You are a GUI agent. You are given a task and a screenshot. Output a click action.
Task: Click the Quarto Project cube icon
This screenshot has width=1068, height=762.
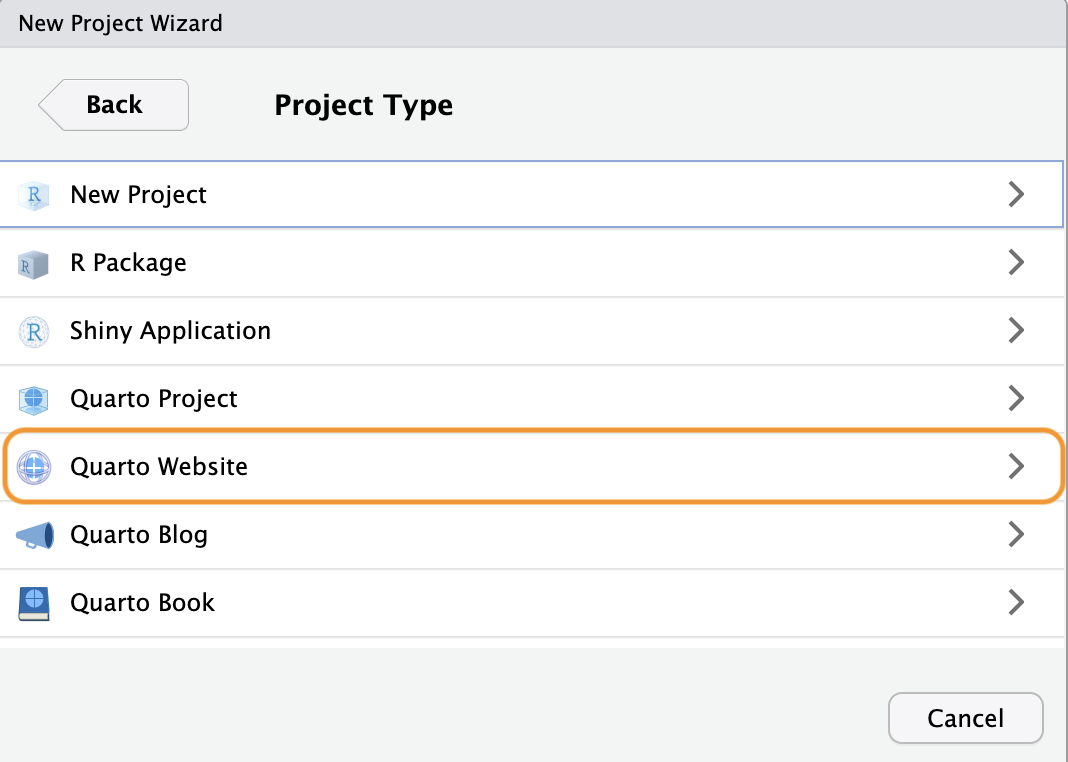coord(33,399)
